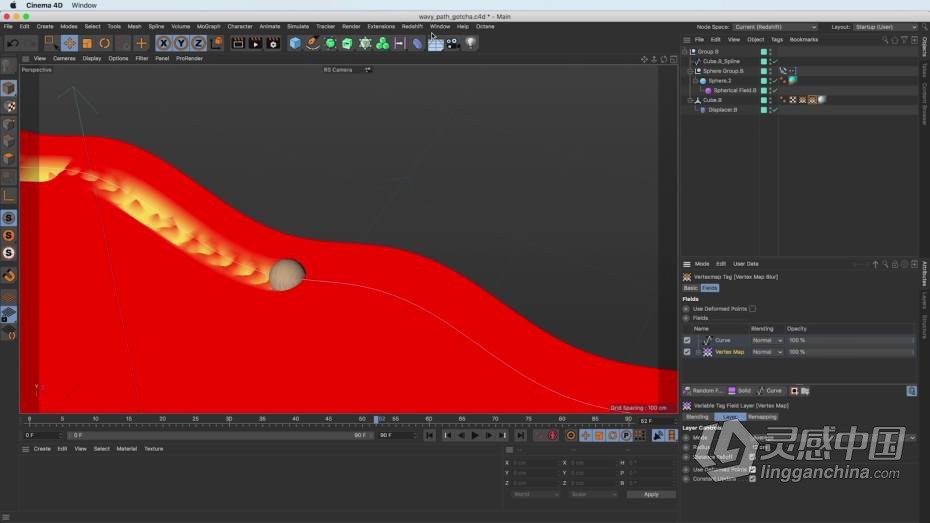Switch to the Remapping tab

[762, 417]
